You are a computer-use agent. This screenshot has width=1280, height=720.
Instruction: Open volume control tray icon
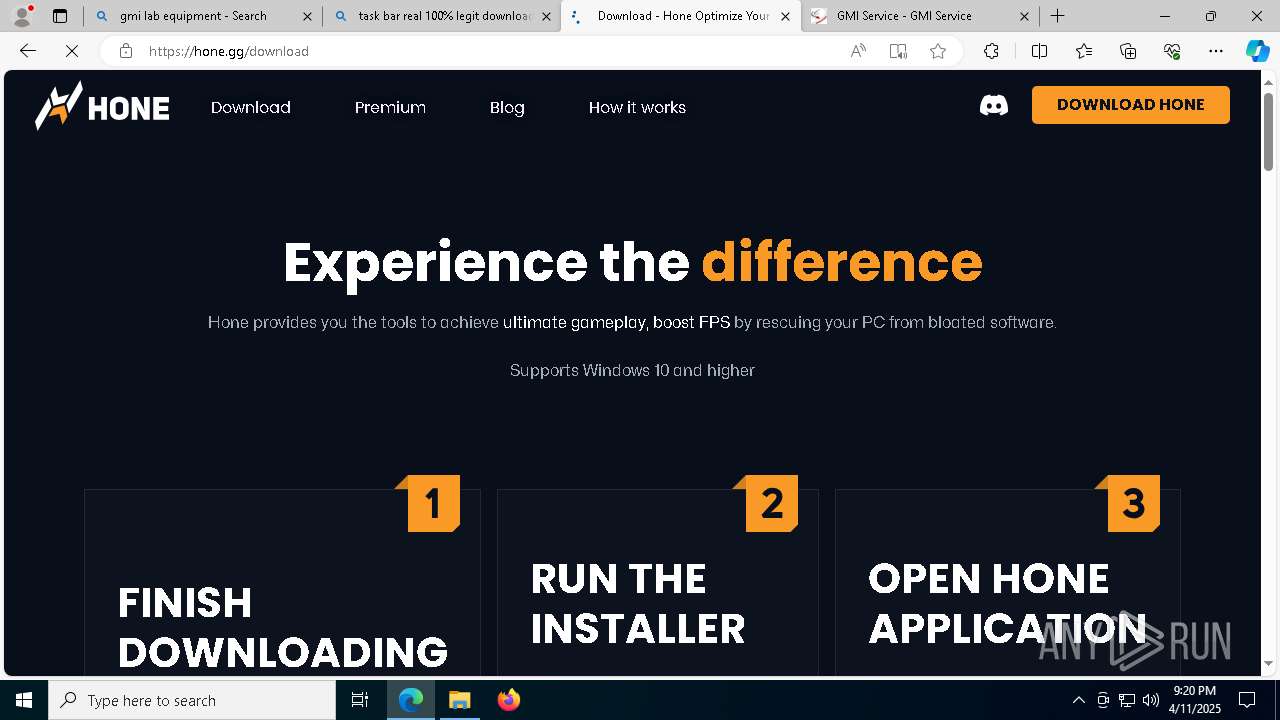tap(1150, 700)
